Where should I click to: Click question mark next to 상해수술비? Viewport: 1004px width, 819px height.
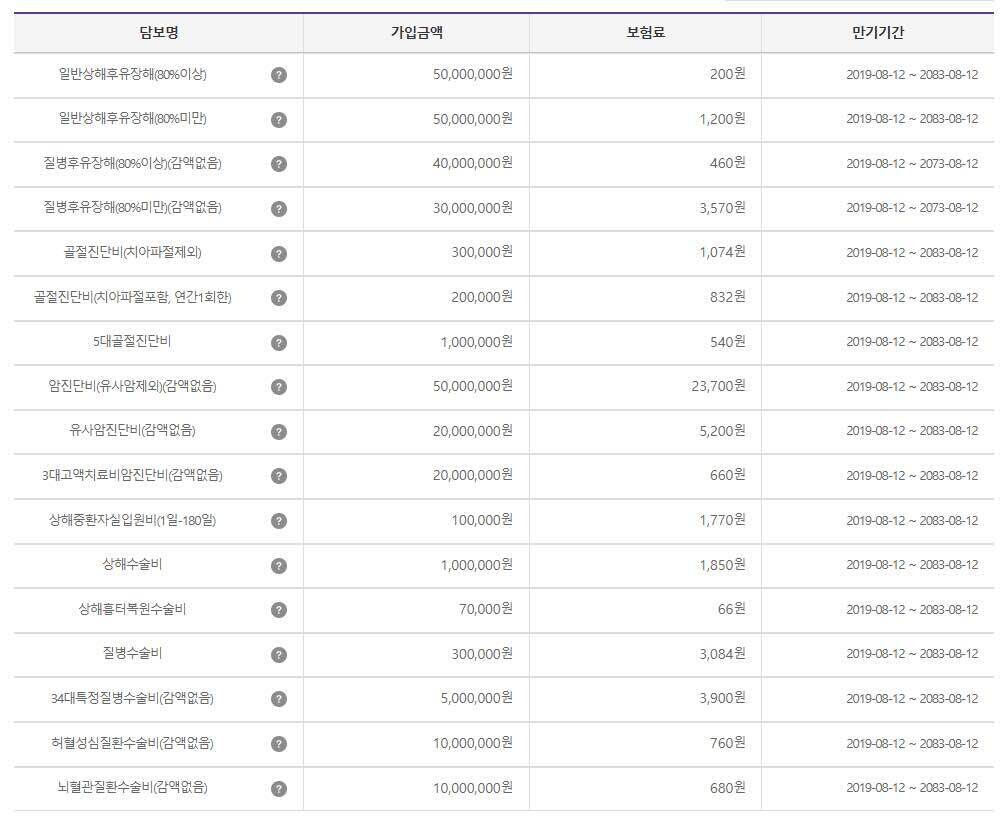[x=279, y=565]
